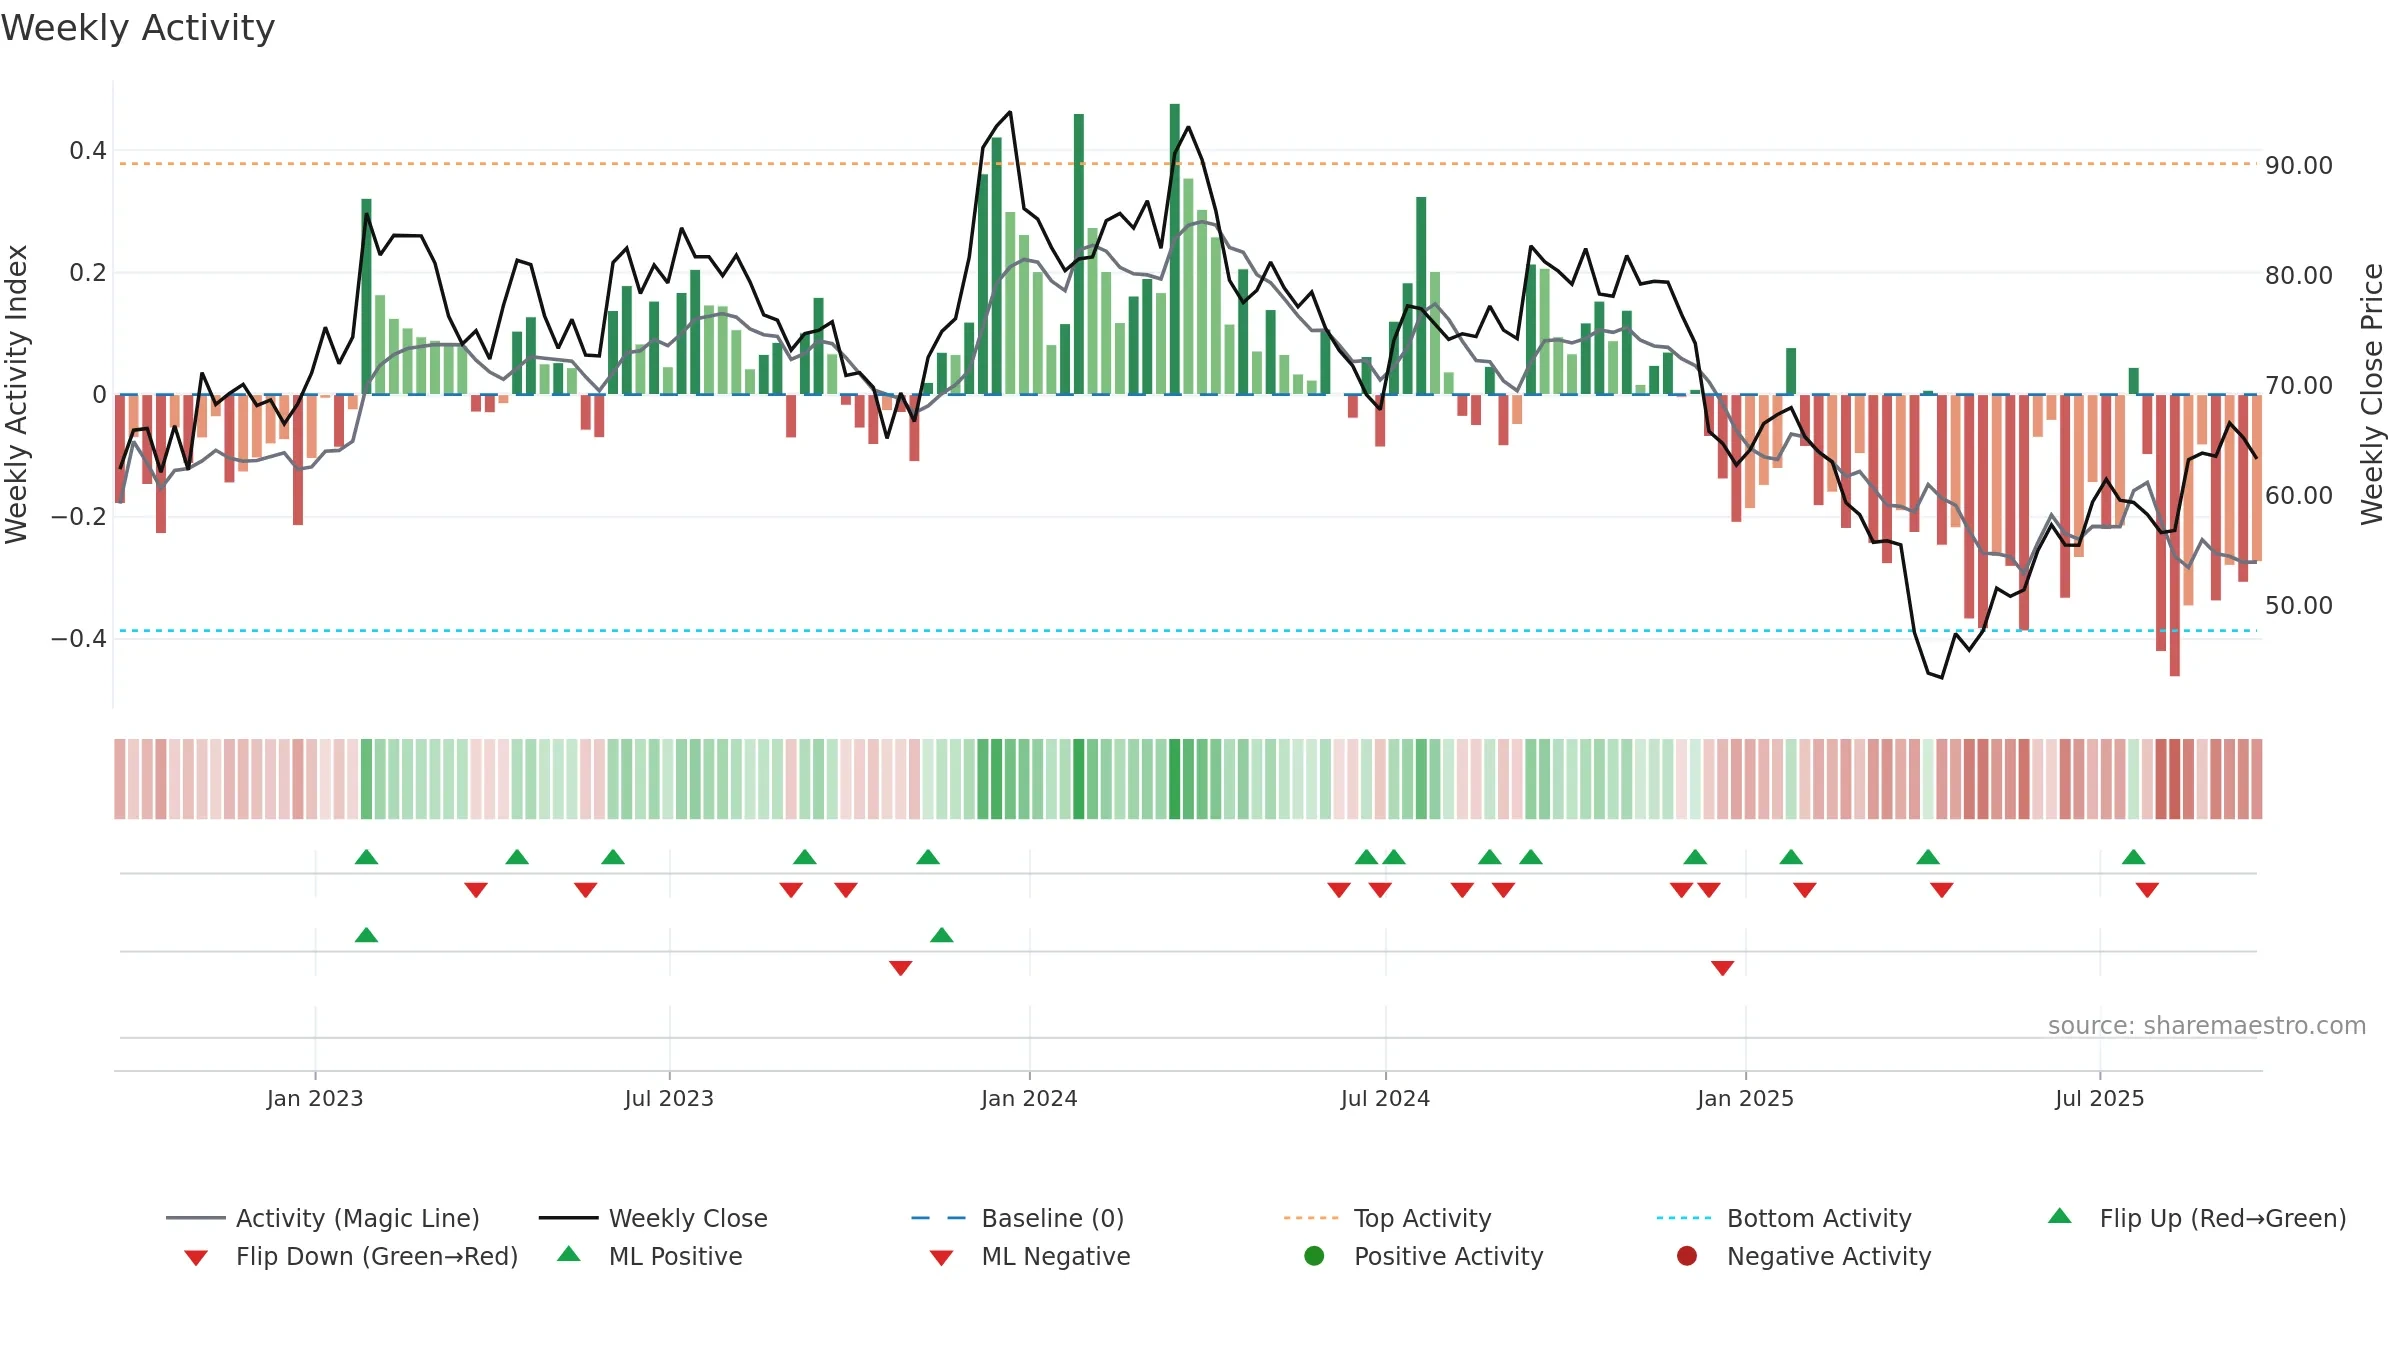Select the Jul 2023 x-axis label
This screenshot has width=2400, height=1350.
coord(669,1098)
